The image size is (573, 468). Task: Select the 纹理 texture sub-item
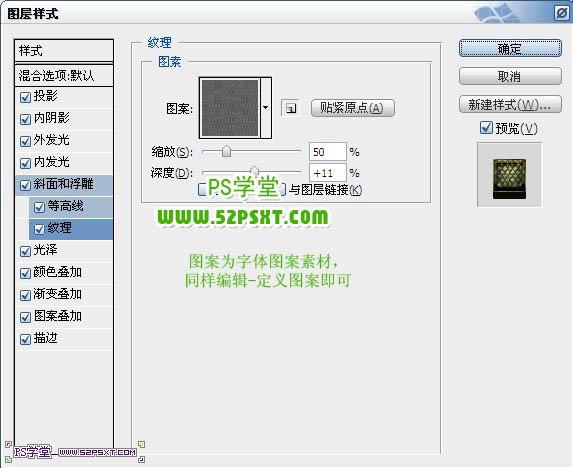coord(71,229)
